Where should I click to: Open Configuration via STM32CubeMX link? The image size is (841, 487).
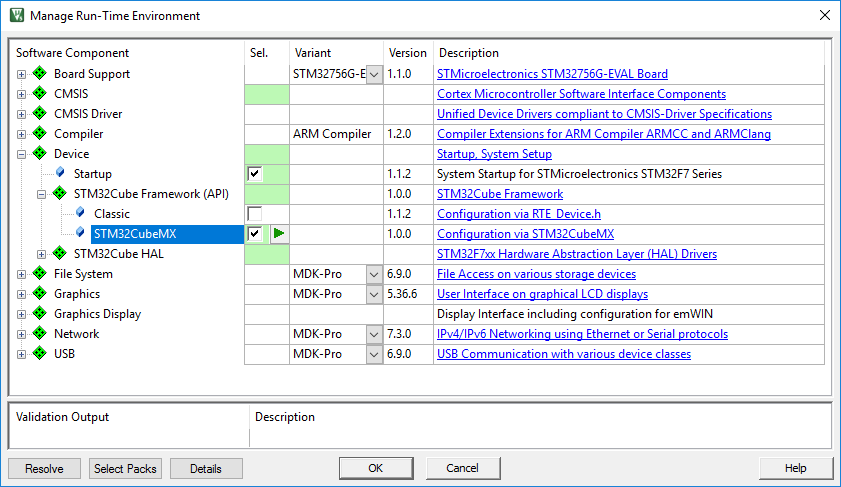pyautogui.click(x=525, y=233)
